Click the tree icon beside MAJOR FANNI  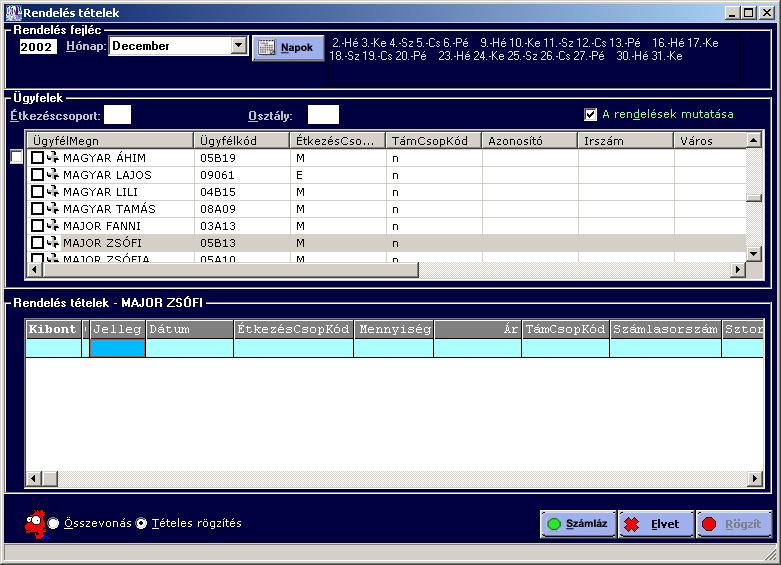[x=52, y=226]
